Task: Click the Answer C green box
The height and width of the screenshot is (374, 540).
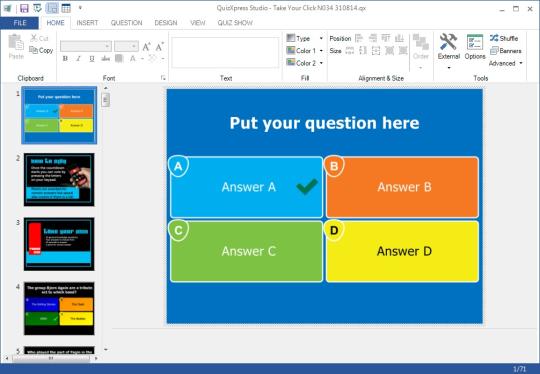Action: [x=247, y=251]
